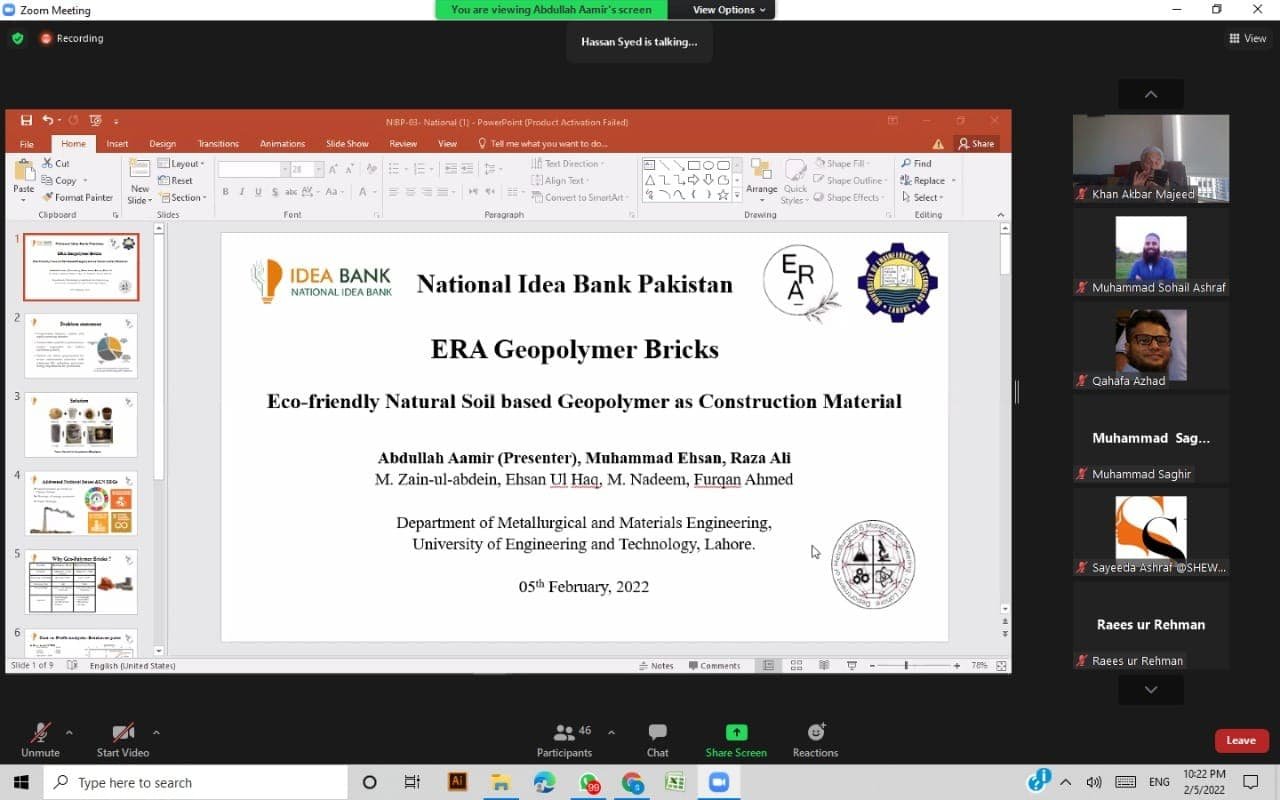
Task: Click the encryption shield icon
Action: click(17, 38)
